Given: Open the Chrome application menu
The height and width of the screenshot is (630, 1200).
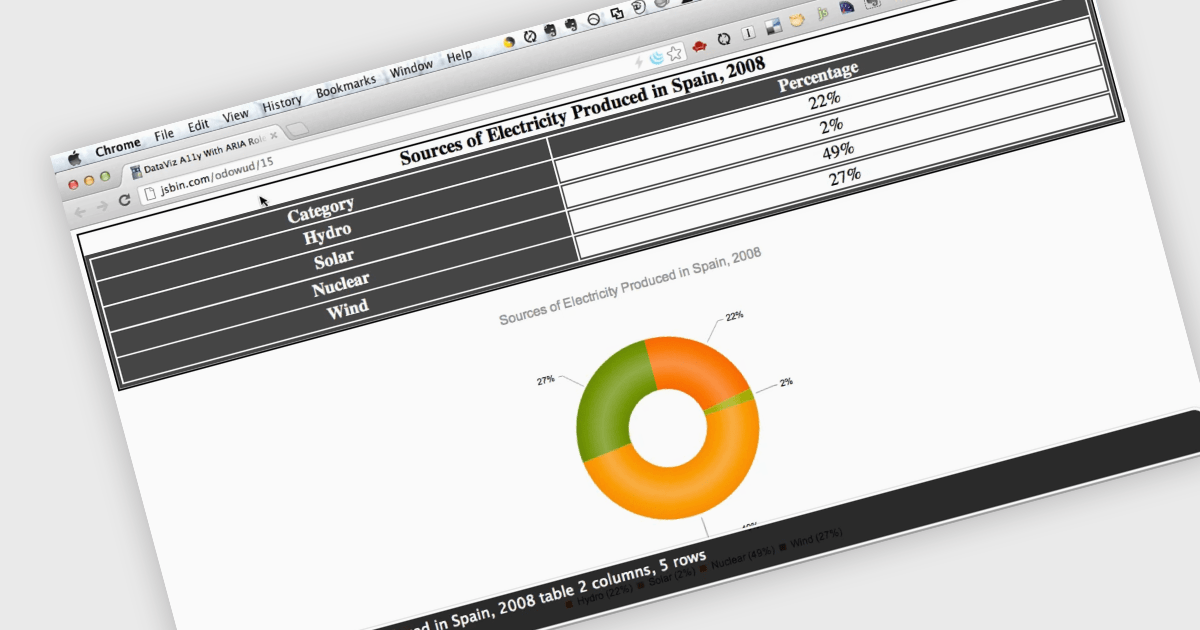Looking at the screenshot, I should pyautogui.click(x=118, y=147).
